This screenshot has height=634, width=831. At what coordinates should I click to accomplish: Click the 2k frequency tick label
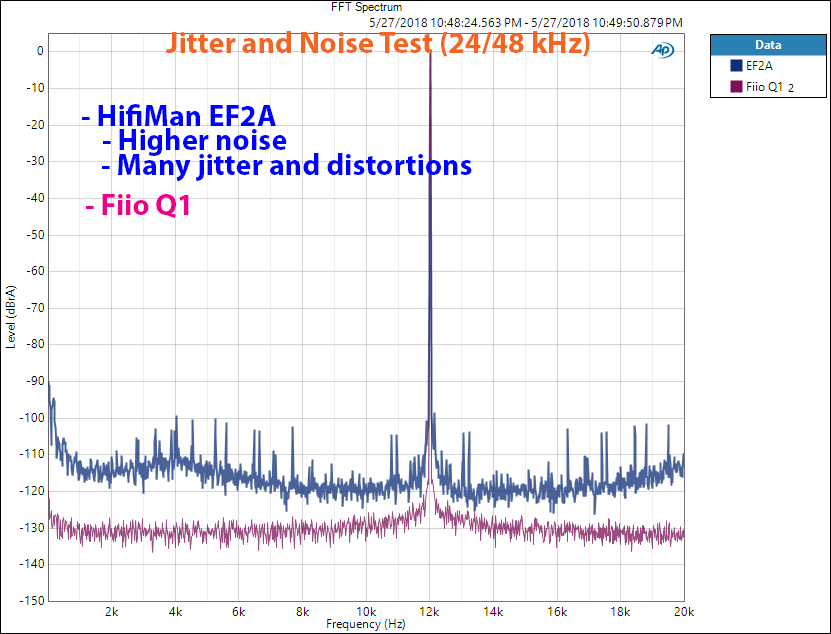click(x=111, y=612)
